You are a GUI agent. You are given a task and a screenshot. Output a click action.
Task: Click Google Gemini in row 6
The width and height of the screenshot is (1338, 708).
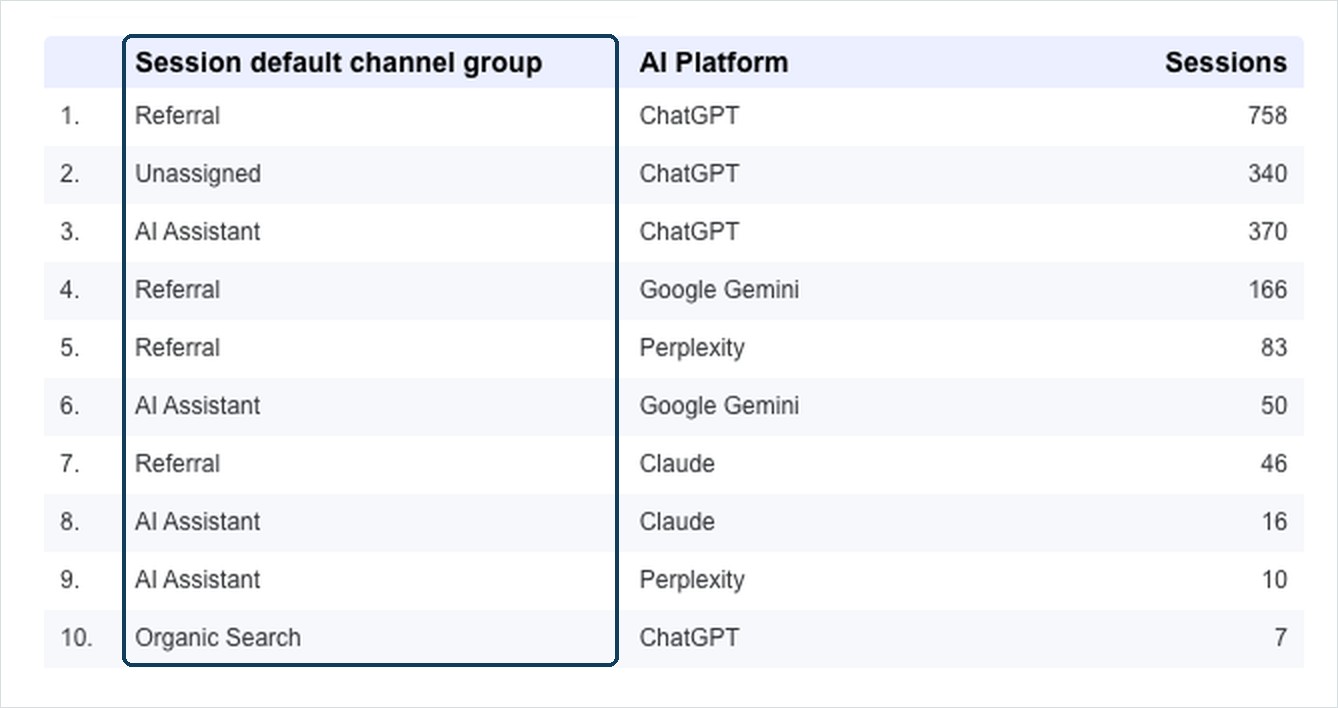click(x=719, y=406)
